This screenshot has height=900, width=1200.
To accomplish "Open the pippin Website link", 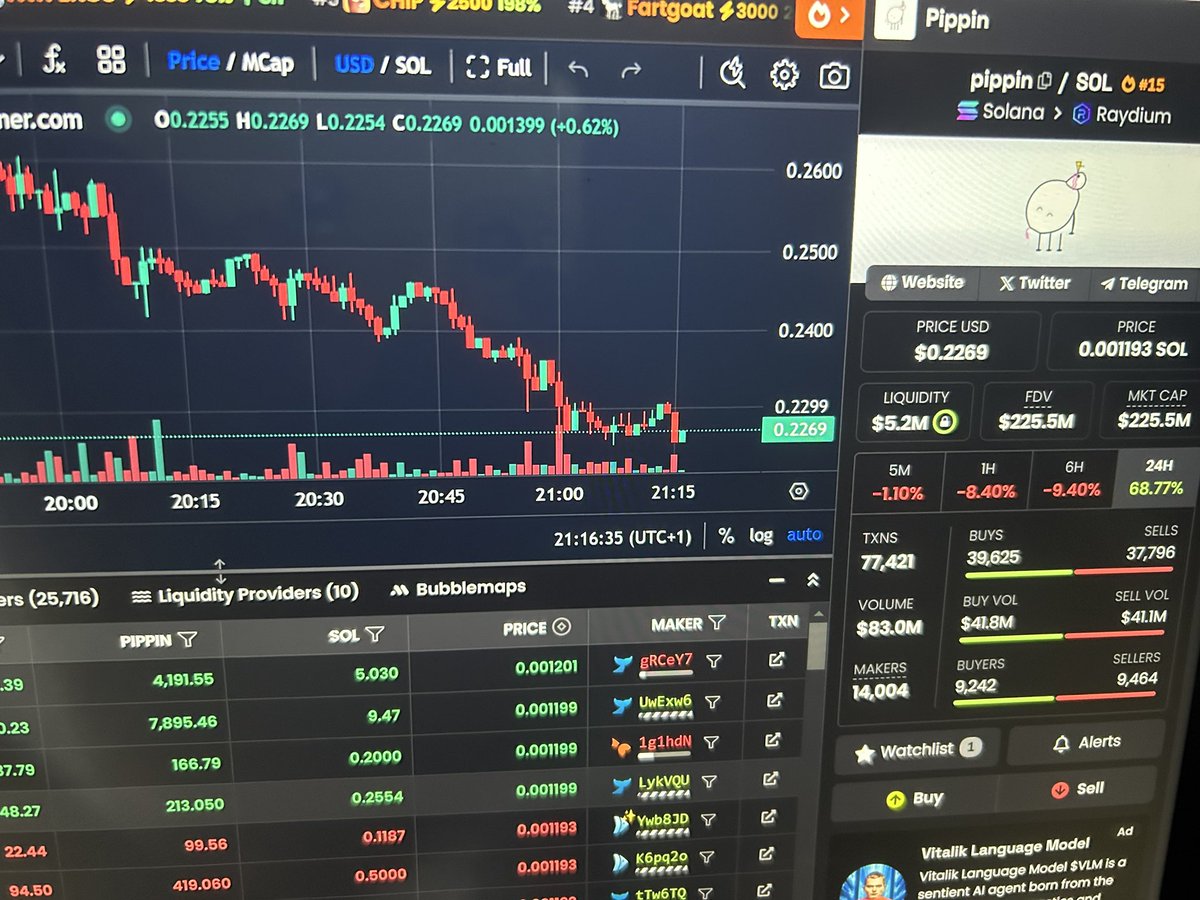I will [x=922, y=282].
